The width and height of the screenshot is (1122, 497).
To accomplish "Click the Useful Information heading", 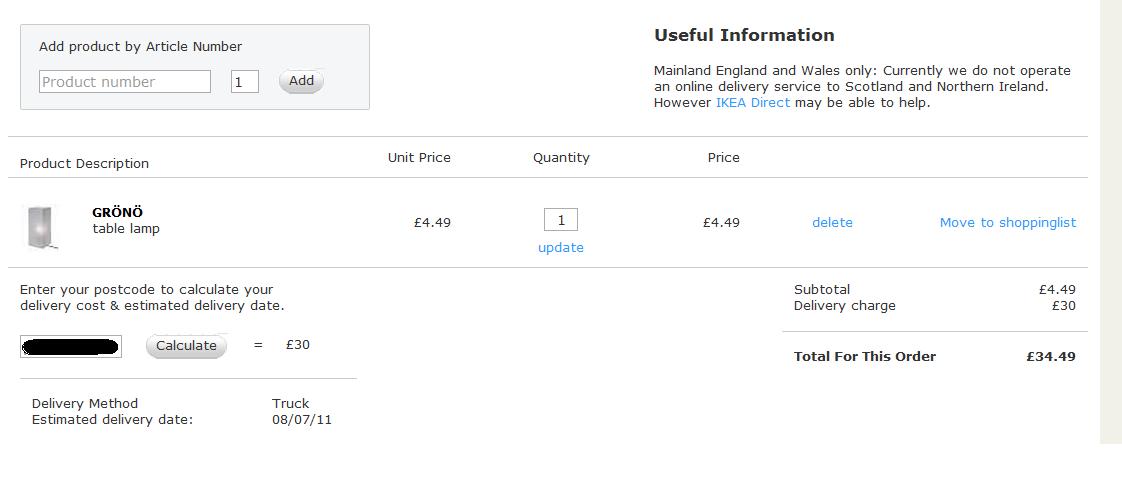I will click(x=744, y=35).
